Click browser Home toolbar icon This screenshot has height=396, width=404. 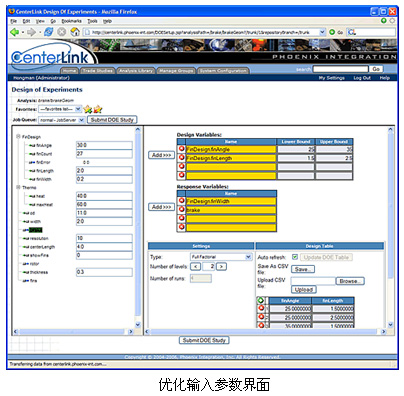[x=75, y=32]
